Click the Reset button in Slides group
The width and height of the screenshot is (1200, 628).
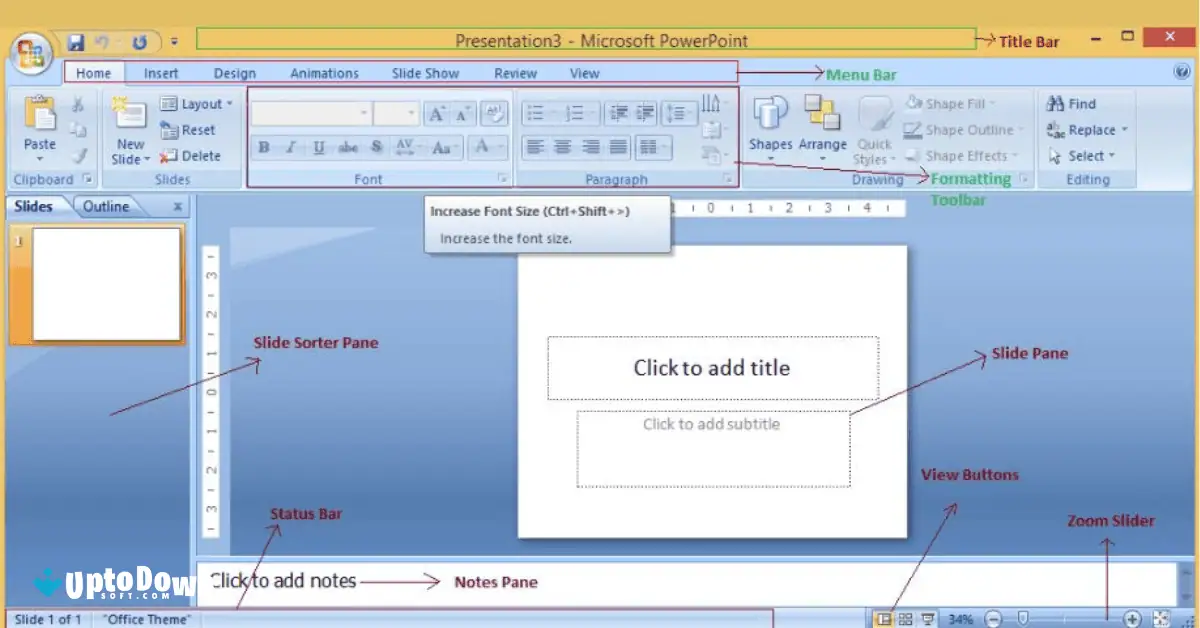click(x=197, y=129)
